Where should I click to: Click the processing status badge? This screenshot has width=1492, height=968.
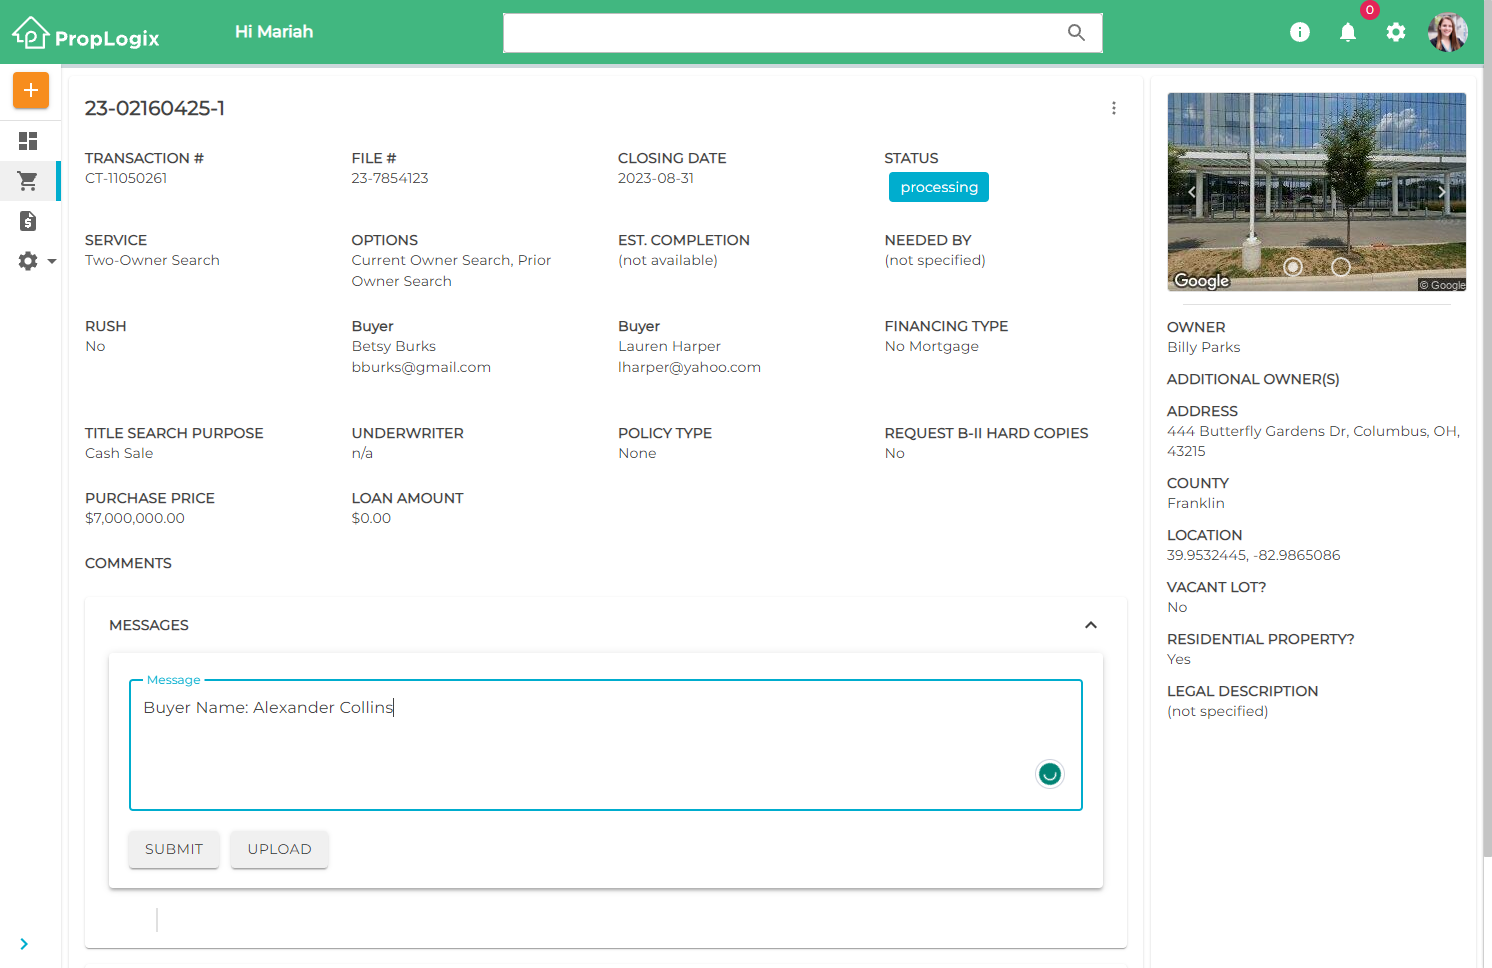pos(939,187)
